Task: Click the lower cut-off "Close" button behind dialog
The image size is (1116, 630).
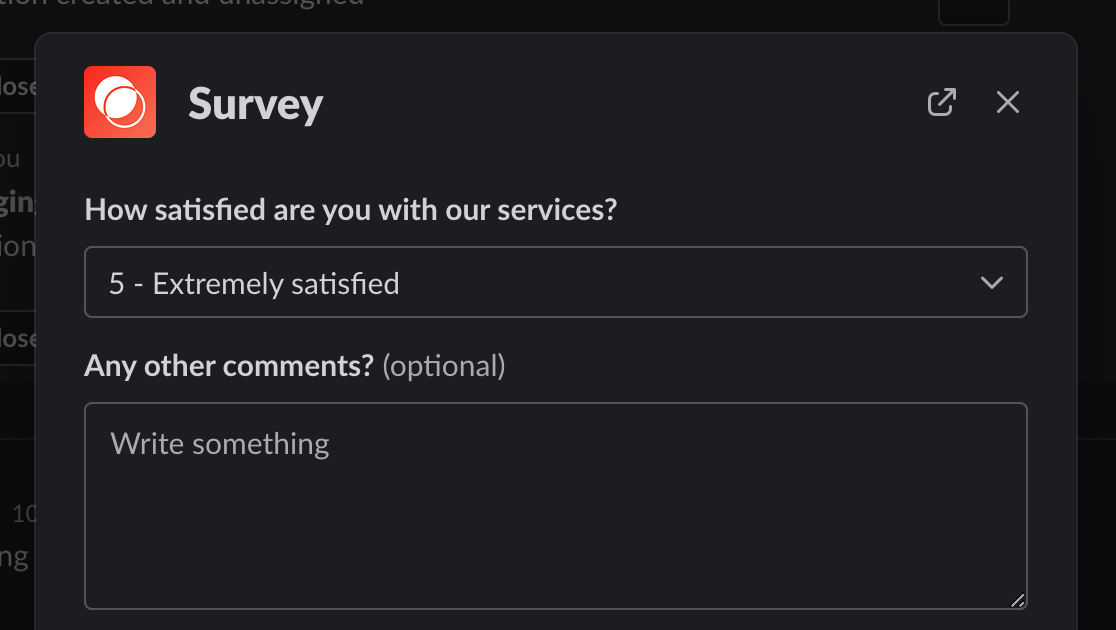Action: pyautogui.click(x=17, y=339)
